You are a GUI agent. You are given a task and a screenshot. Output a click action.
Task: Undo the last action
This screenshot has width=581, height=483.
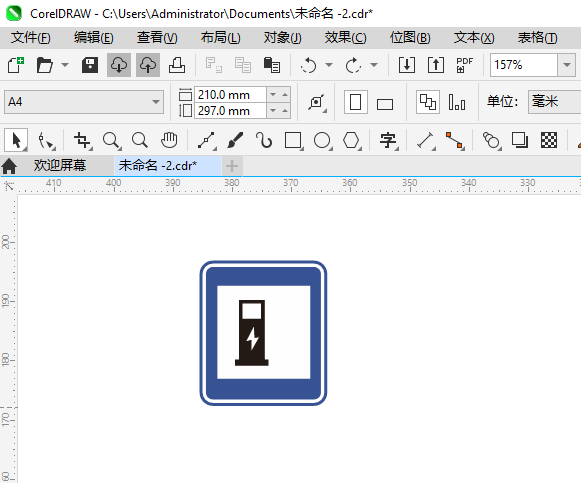click(308, 65)
